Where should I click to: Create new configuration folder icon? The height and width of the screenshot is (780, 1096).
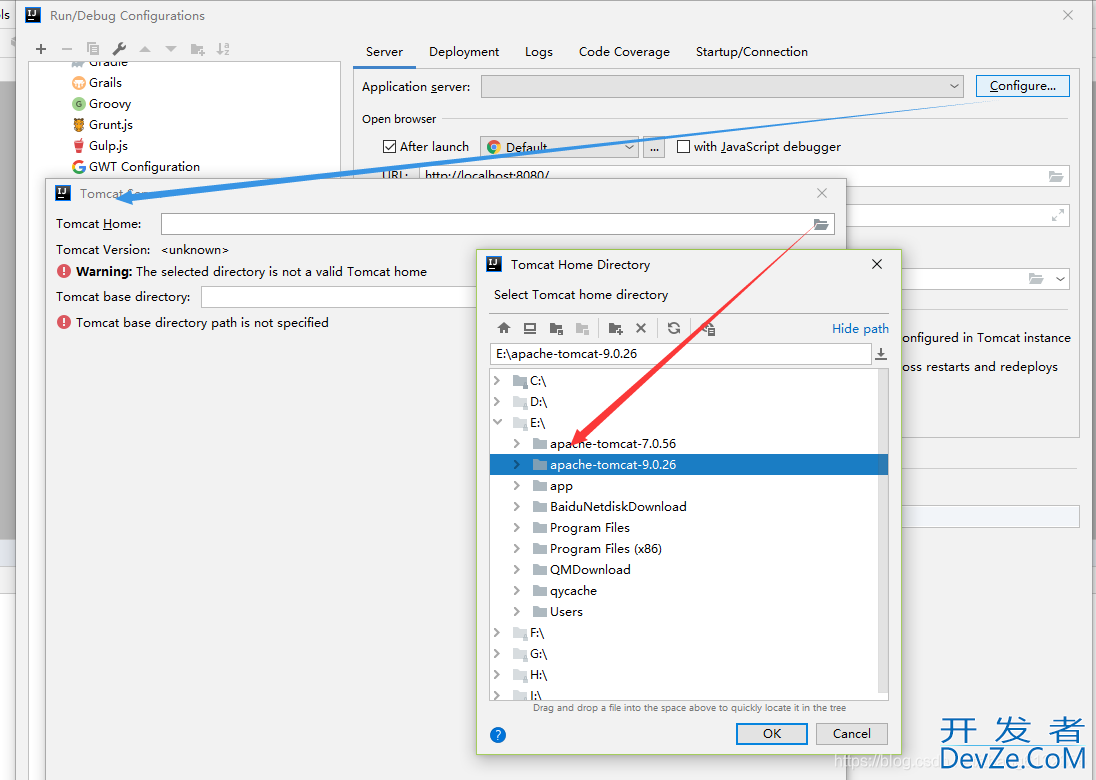tap(198, 49)
